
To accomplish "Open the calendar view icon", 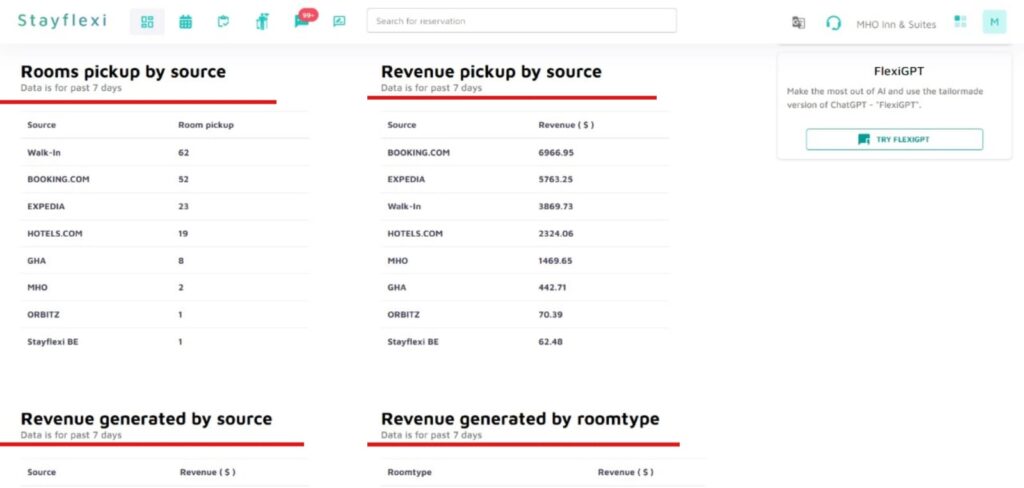I will pos(185,22).
